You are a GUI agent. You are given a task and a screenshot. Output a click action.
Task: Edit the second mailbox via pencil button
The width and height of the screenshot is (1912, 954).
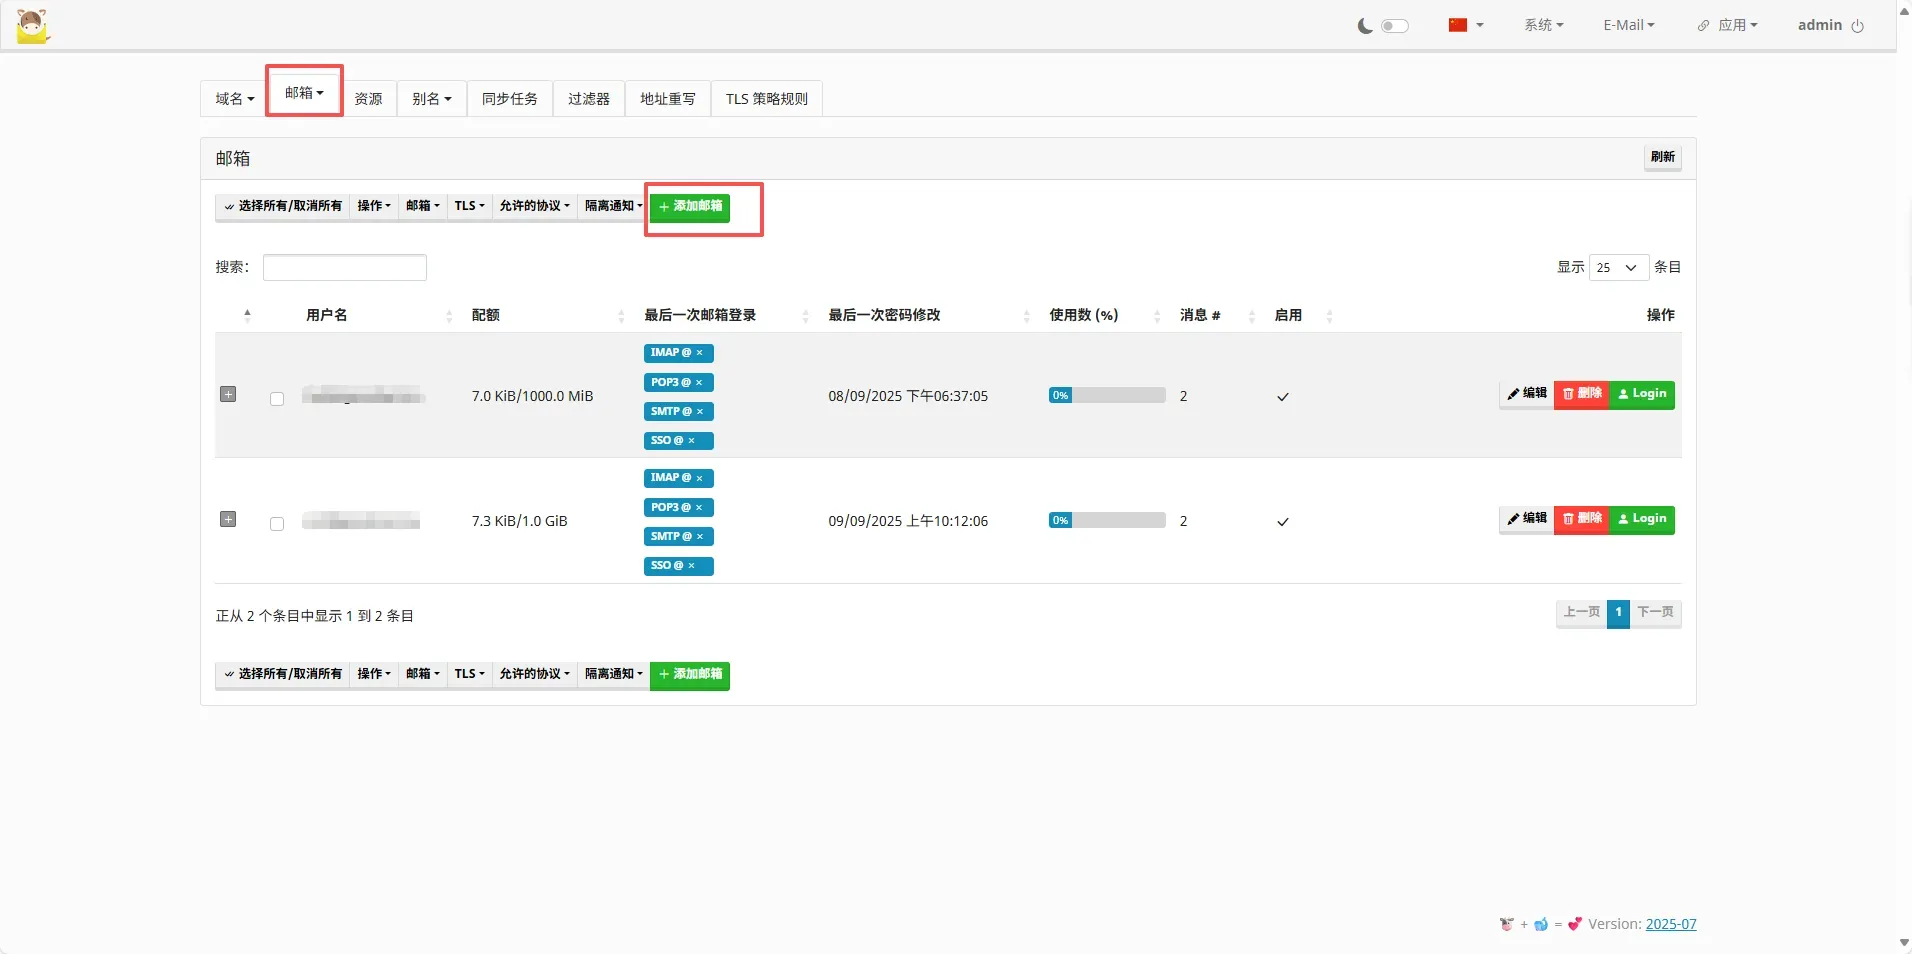1526,519
